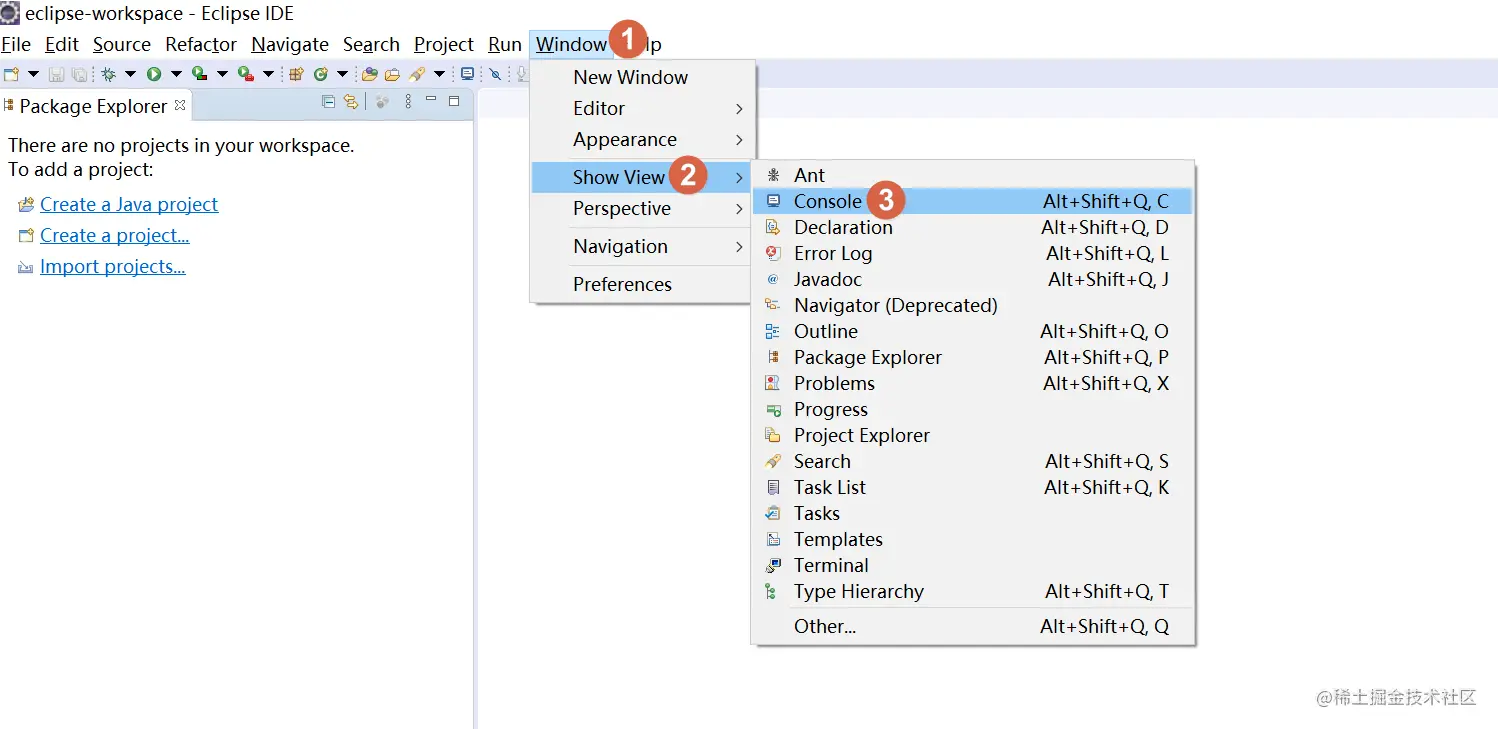Select the Declaration view
The width and height of the screenshot is (1498, 729).
click(x=973, y=227)
